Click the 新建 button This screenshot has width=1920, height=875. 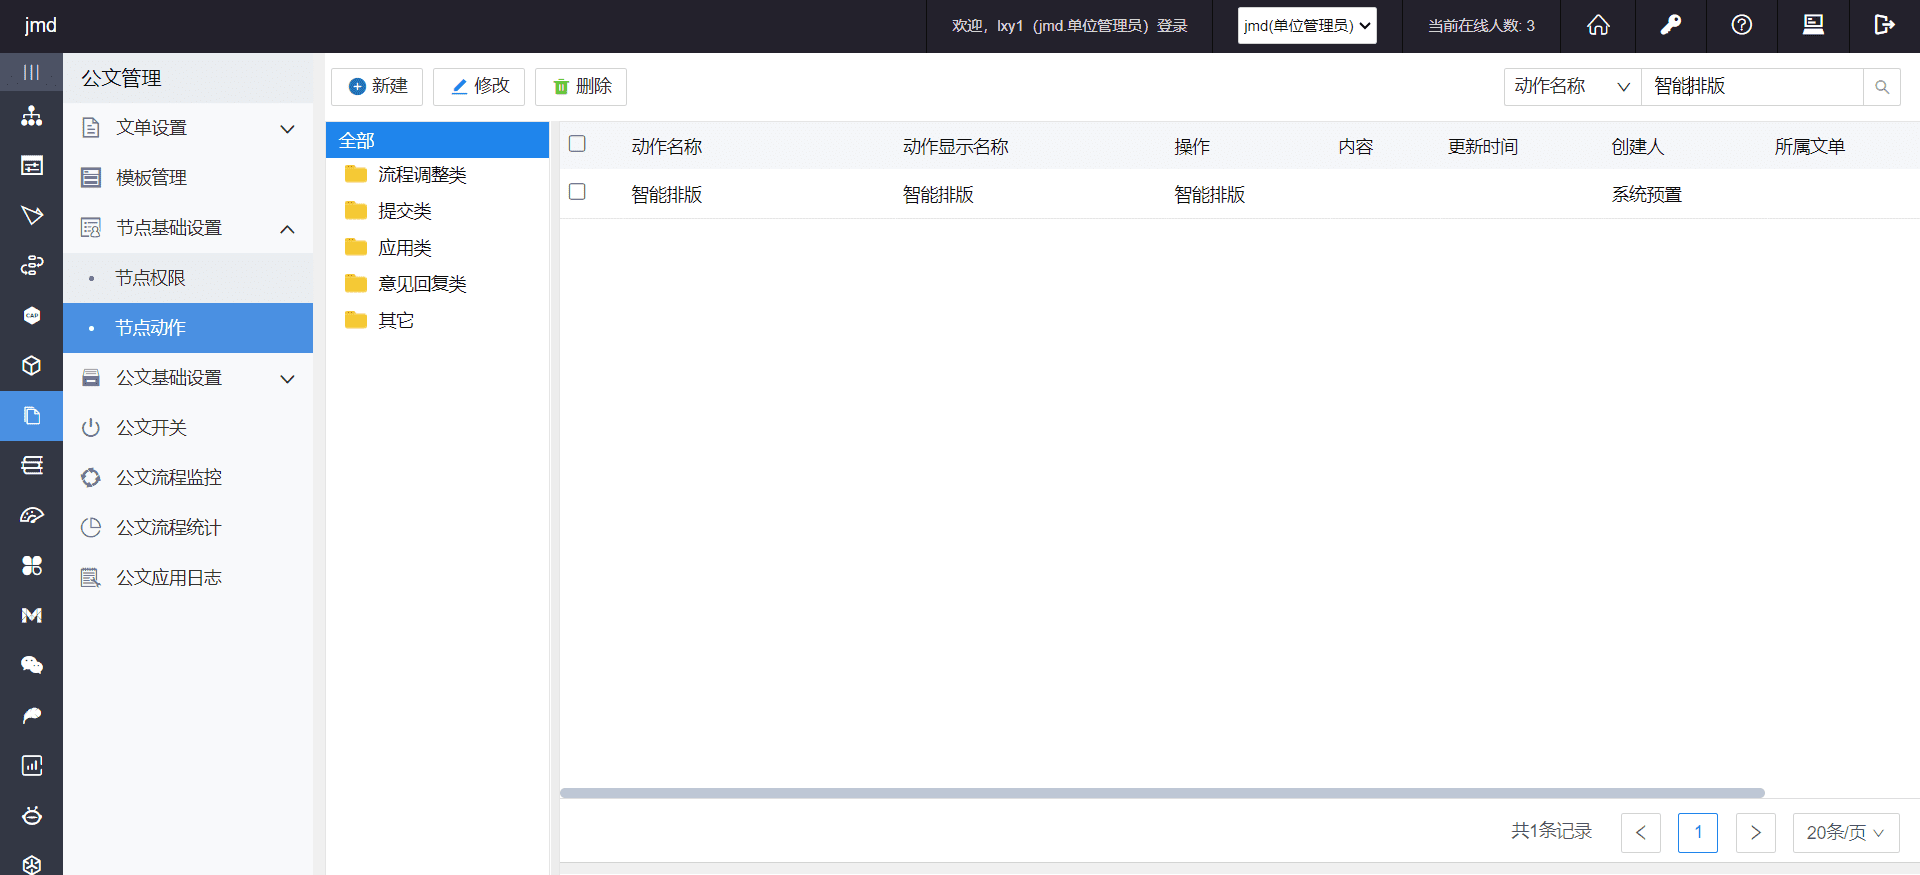[x=377, y=87]
